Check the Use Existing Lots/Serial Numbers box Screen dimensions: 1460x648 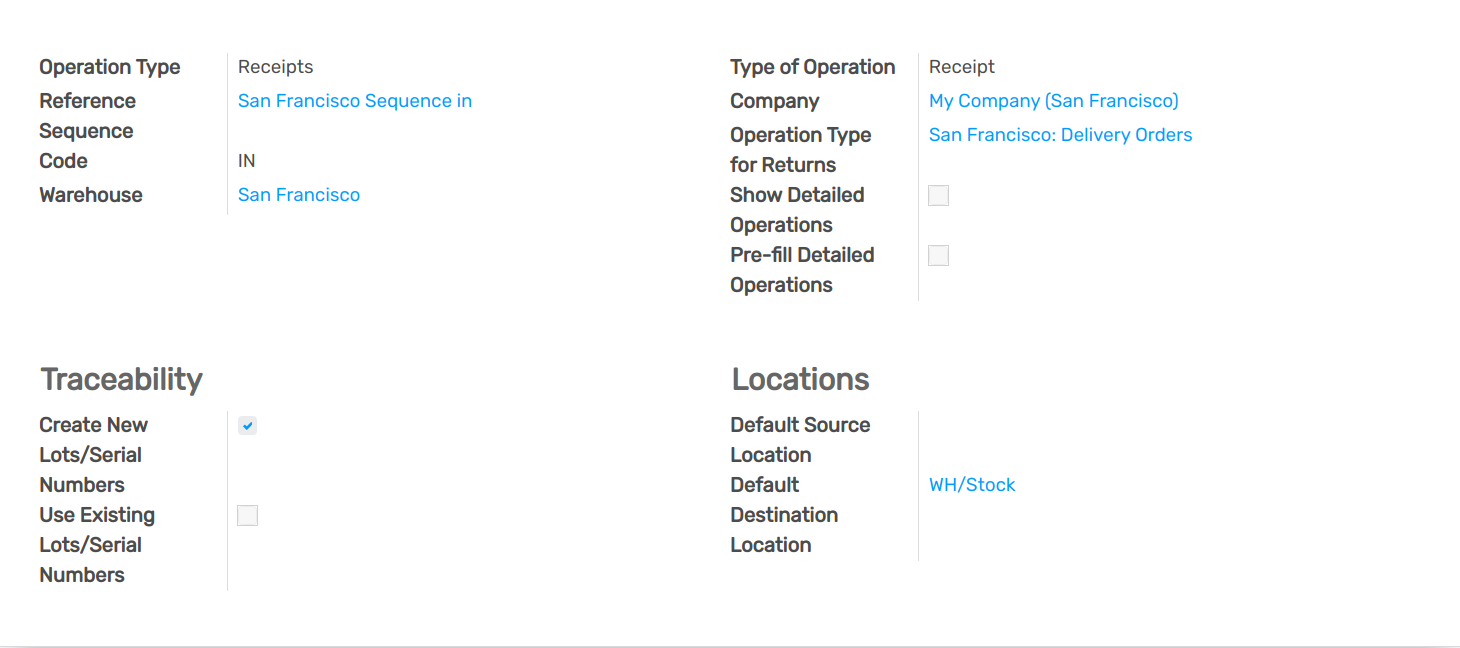[248, 516]
